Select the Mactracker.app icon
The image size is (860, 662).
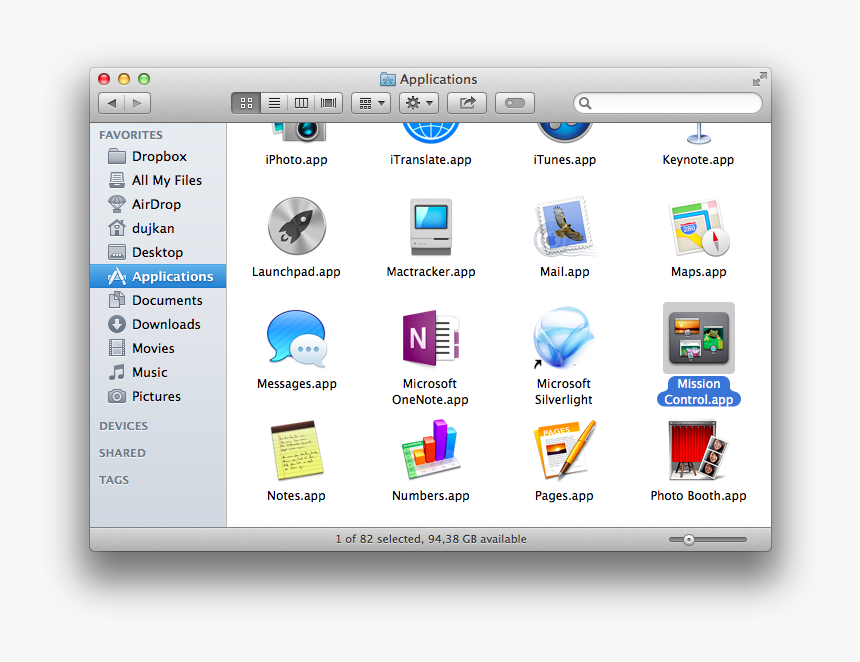pyautogui.click(x=431, y=227)
